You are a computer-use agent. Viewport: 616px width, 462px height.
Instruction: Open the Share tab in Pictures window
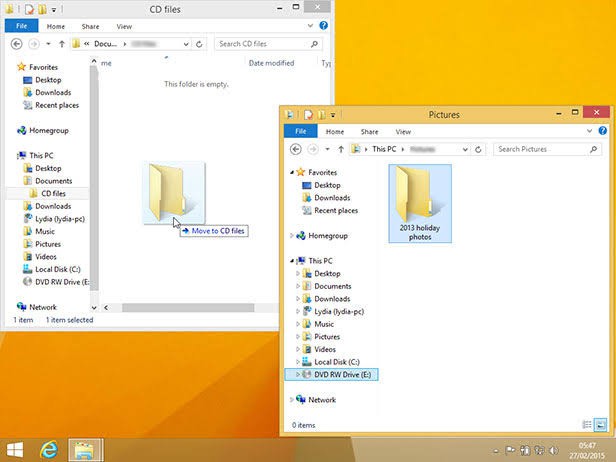[369, 132]
